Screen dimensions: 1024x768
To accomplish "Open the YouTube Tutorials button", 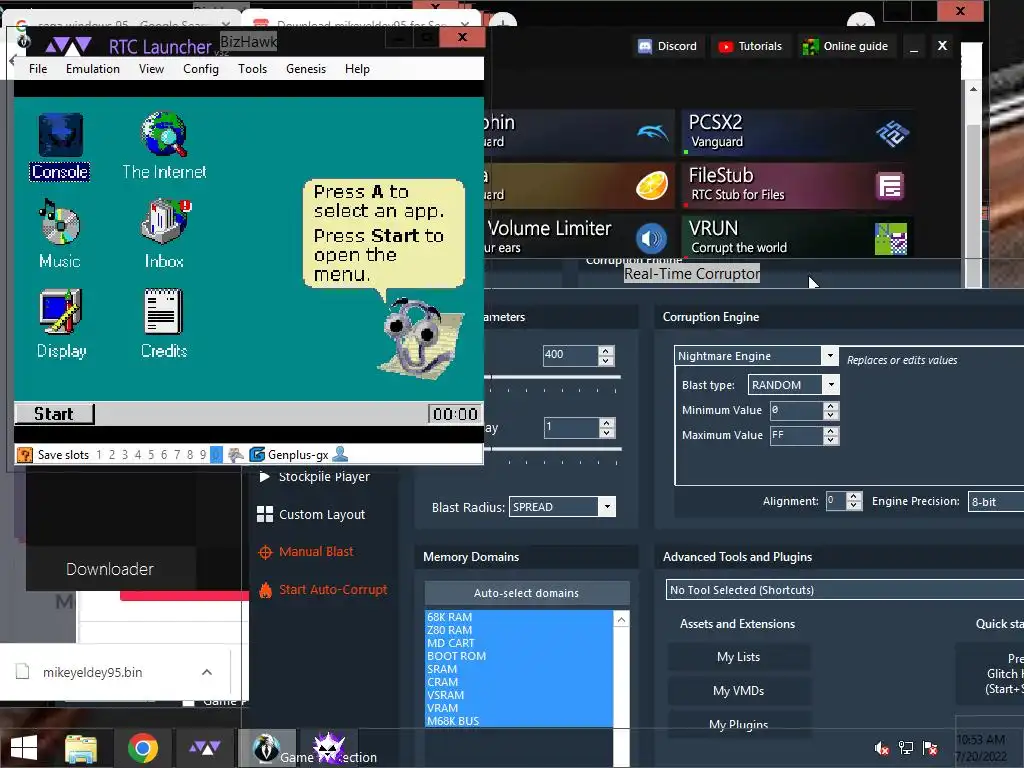I will [x=750, y=46].
